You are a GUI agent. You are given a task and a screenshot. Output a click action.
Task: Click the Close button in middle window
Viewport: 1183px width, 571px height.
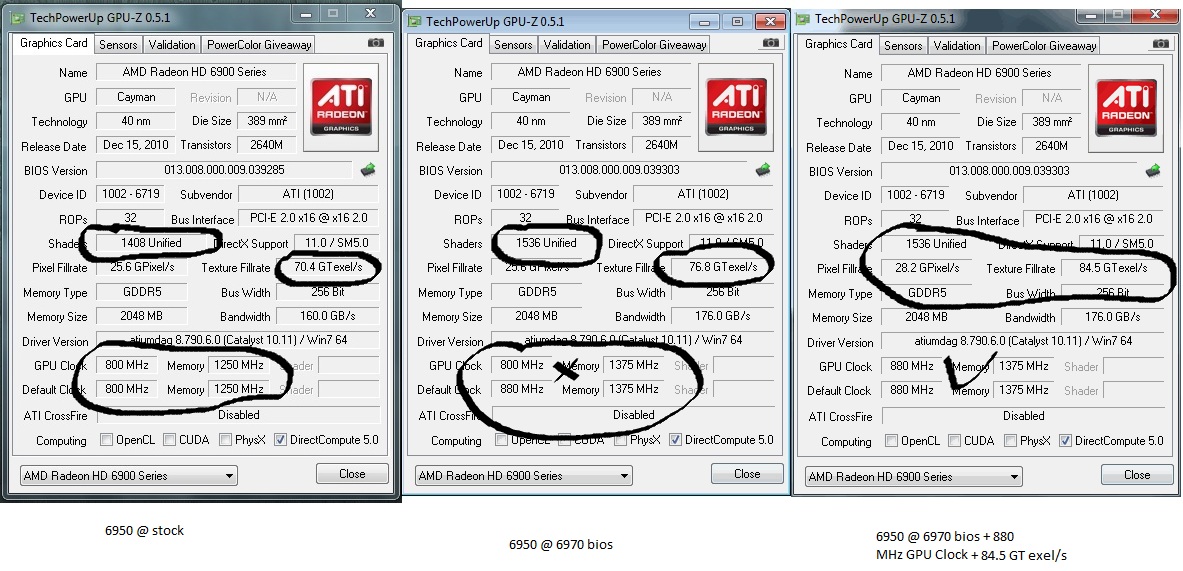tap(747, 474)
